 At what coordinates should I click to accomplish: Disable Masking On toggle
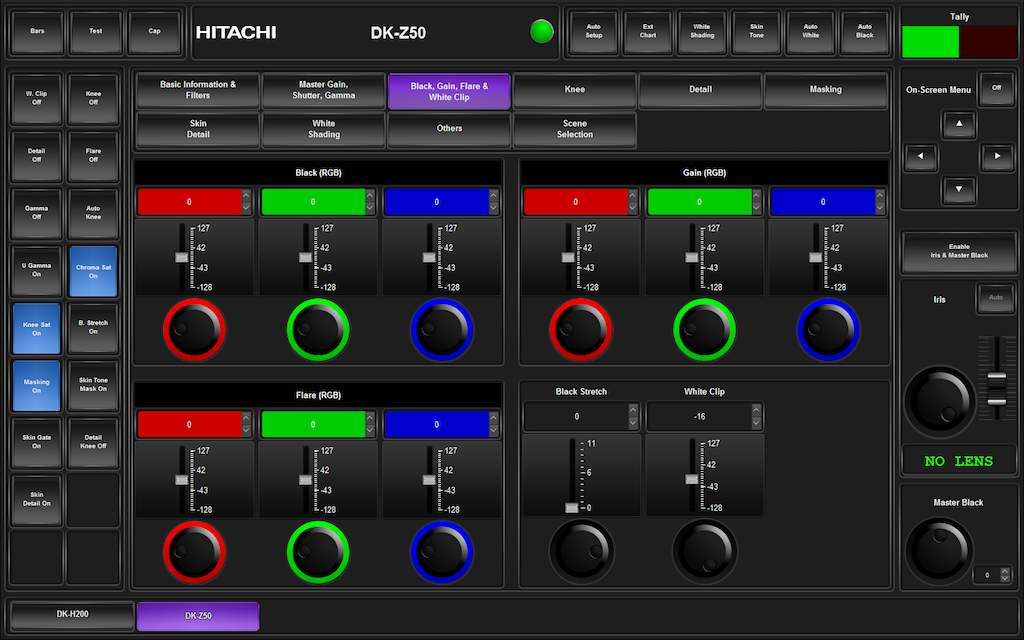pos(37,386)
